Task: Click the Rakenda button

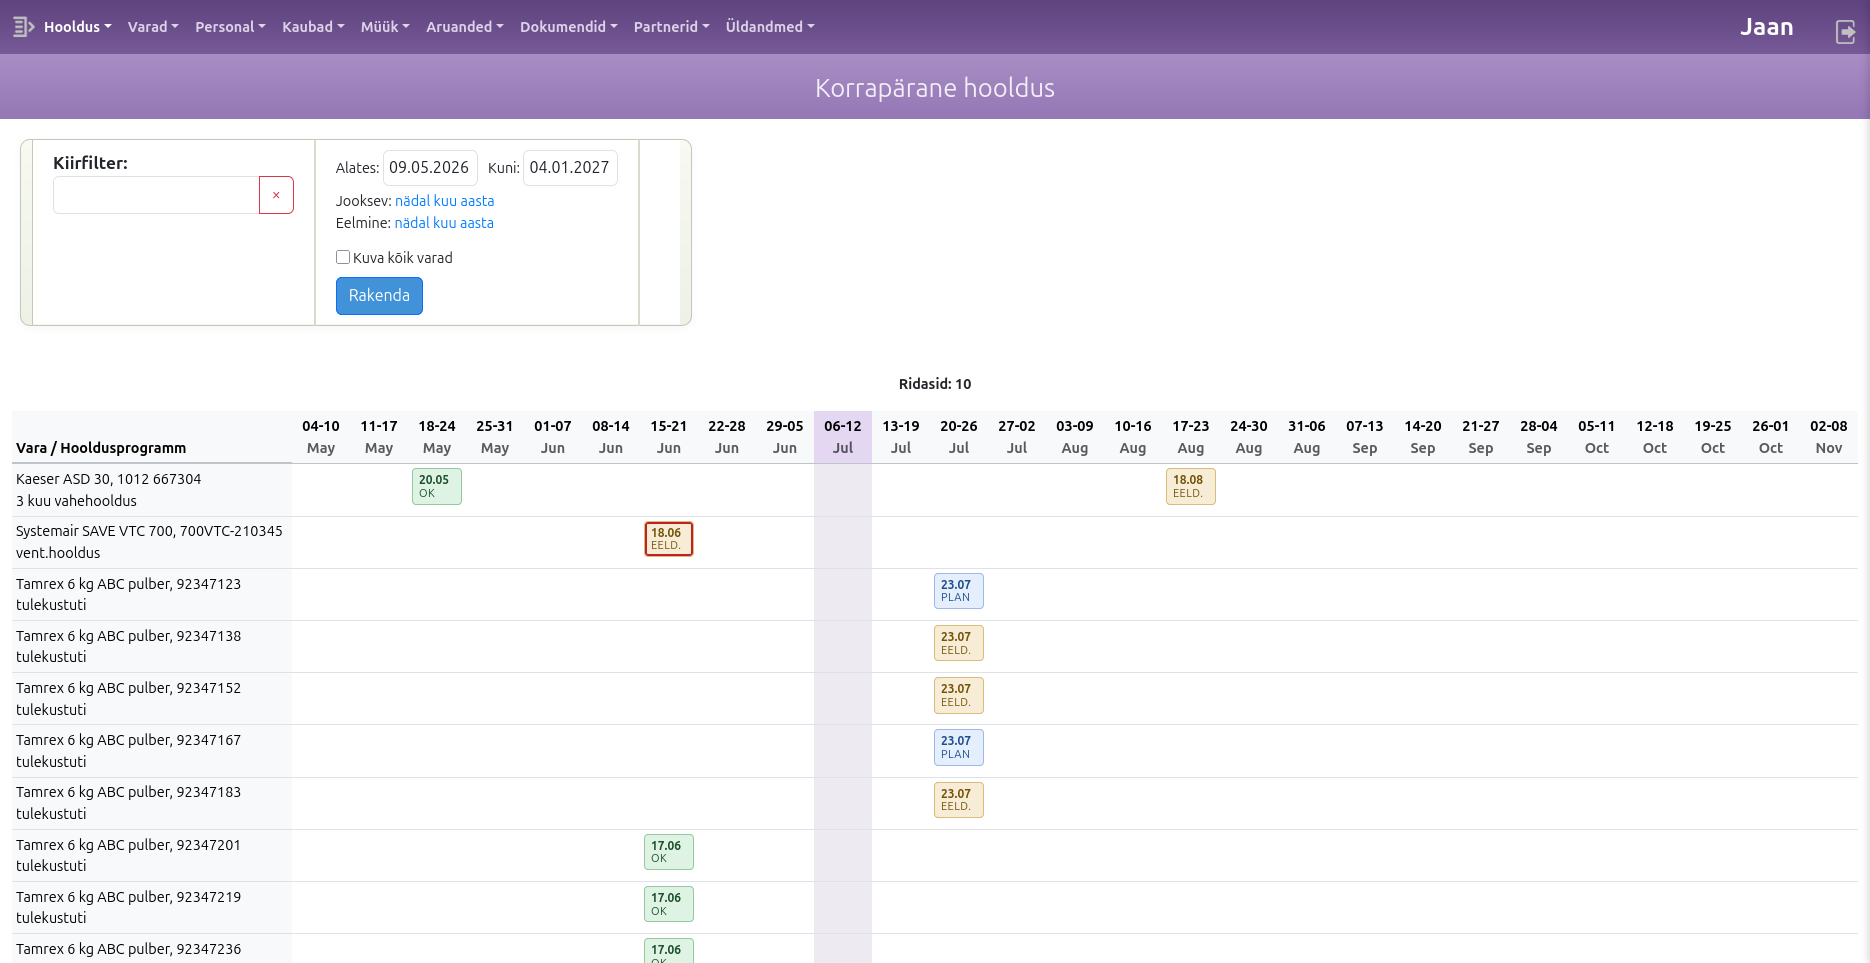Action: click(x=379, y=296)
